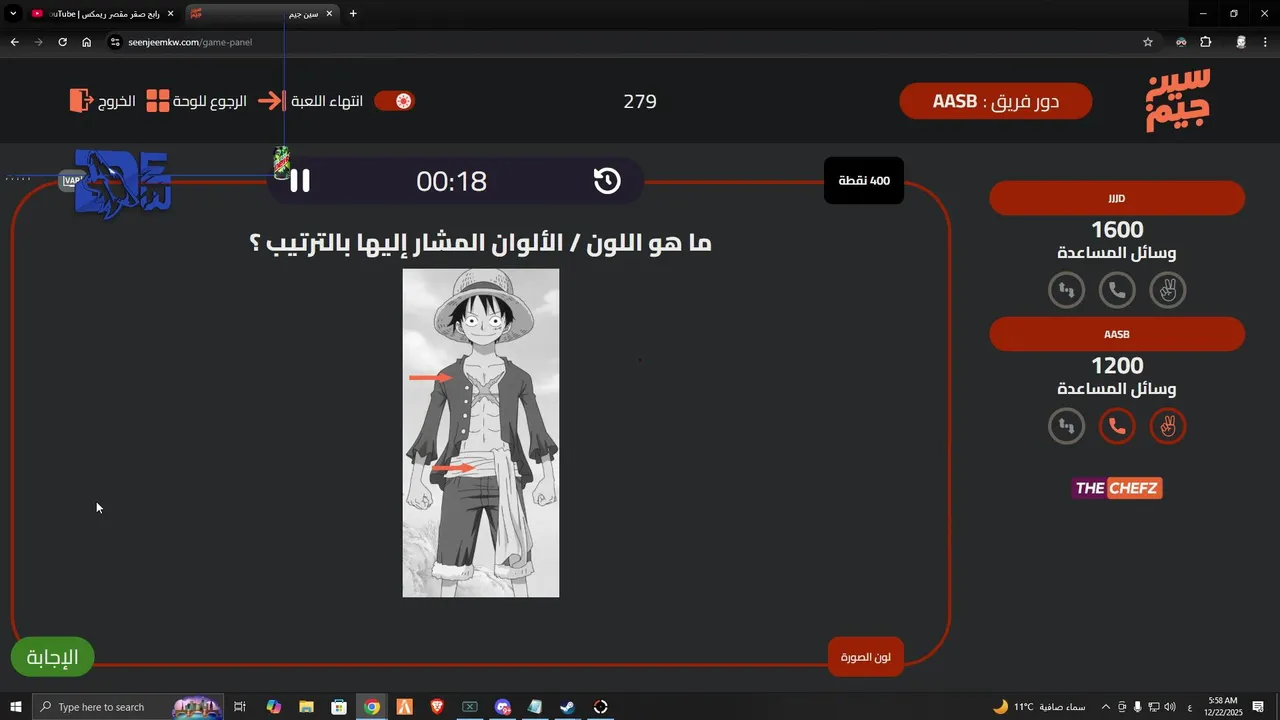
Task: Click AASB score 1200
Action: pyautogui.click(x=1117, y=366)
